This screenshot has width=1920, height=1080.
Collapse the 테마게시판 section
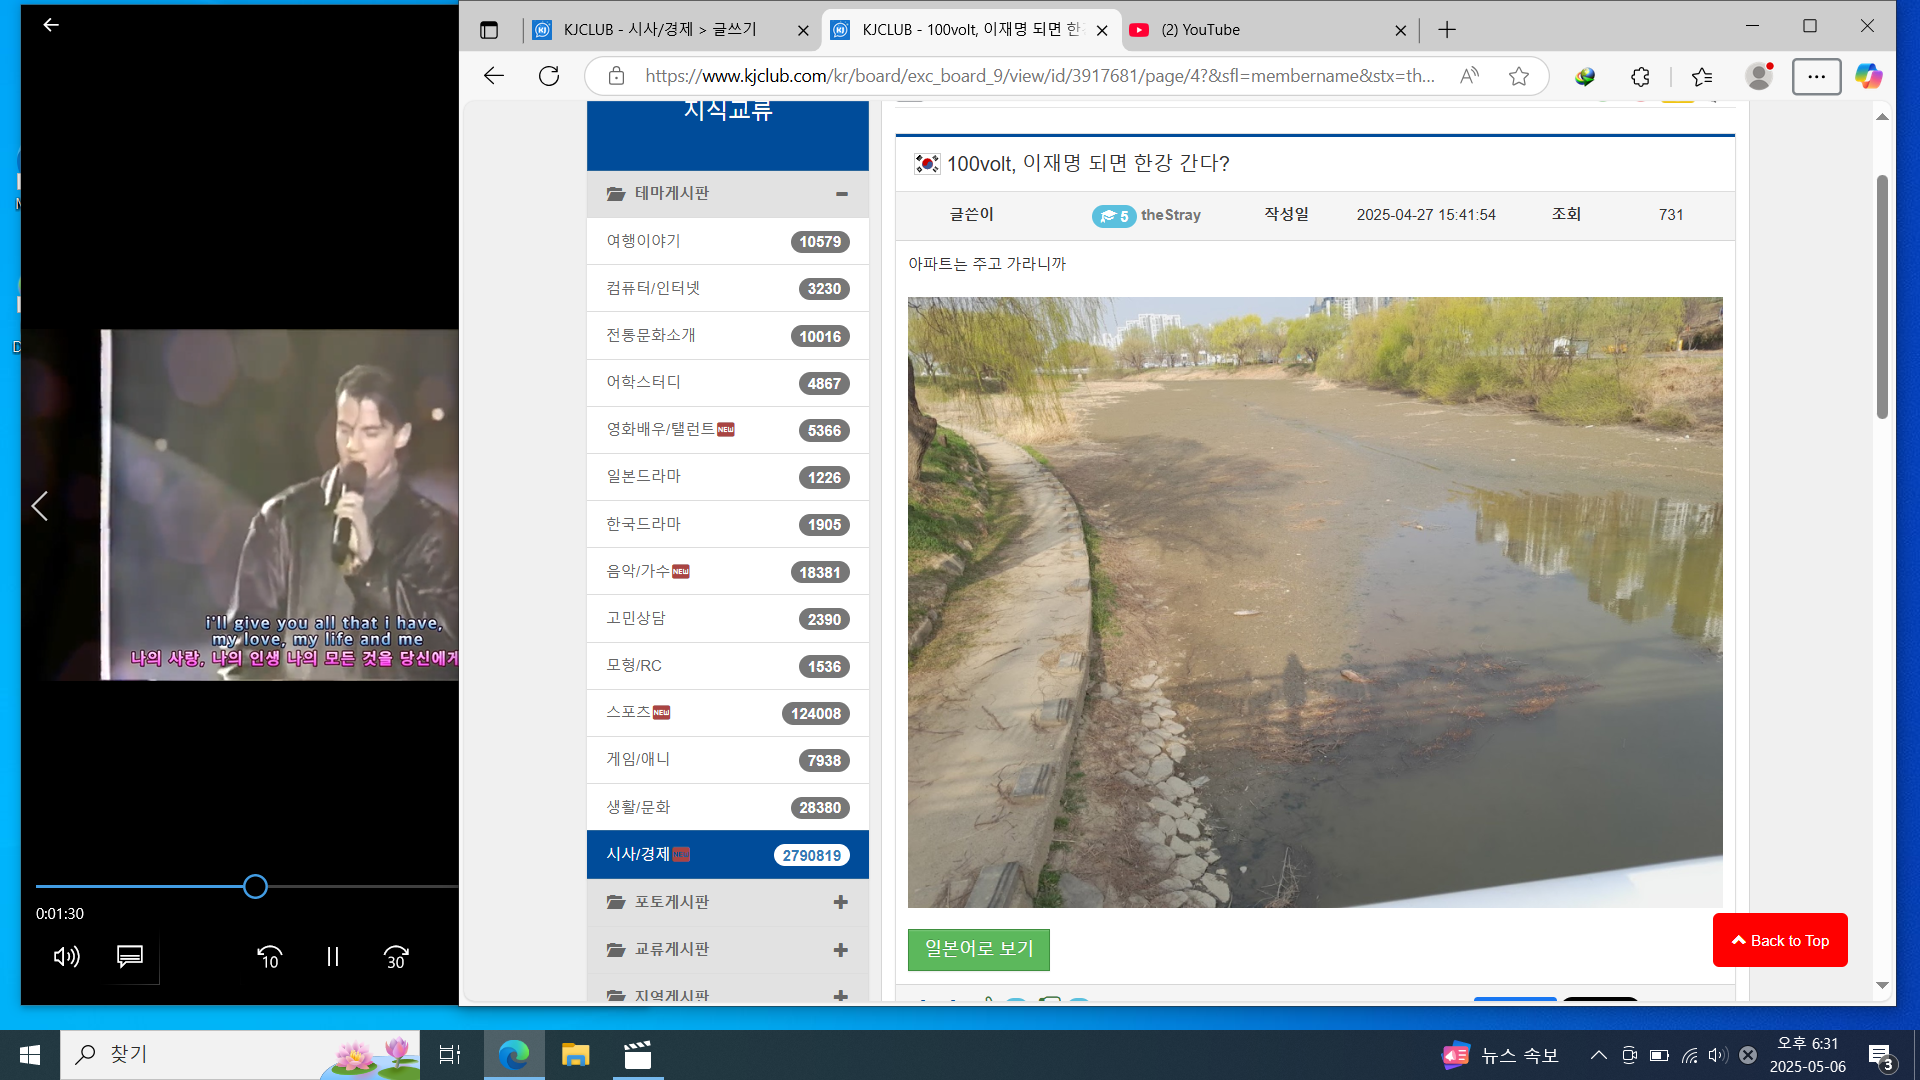pos(841,194)
